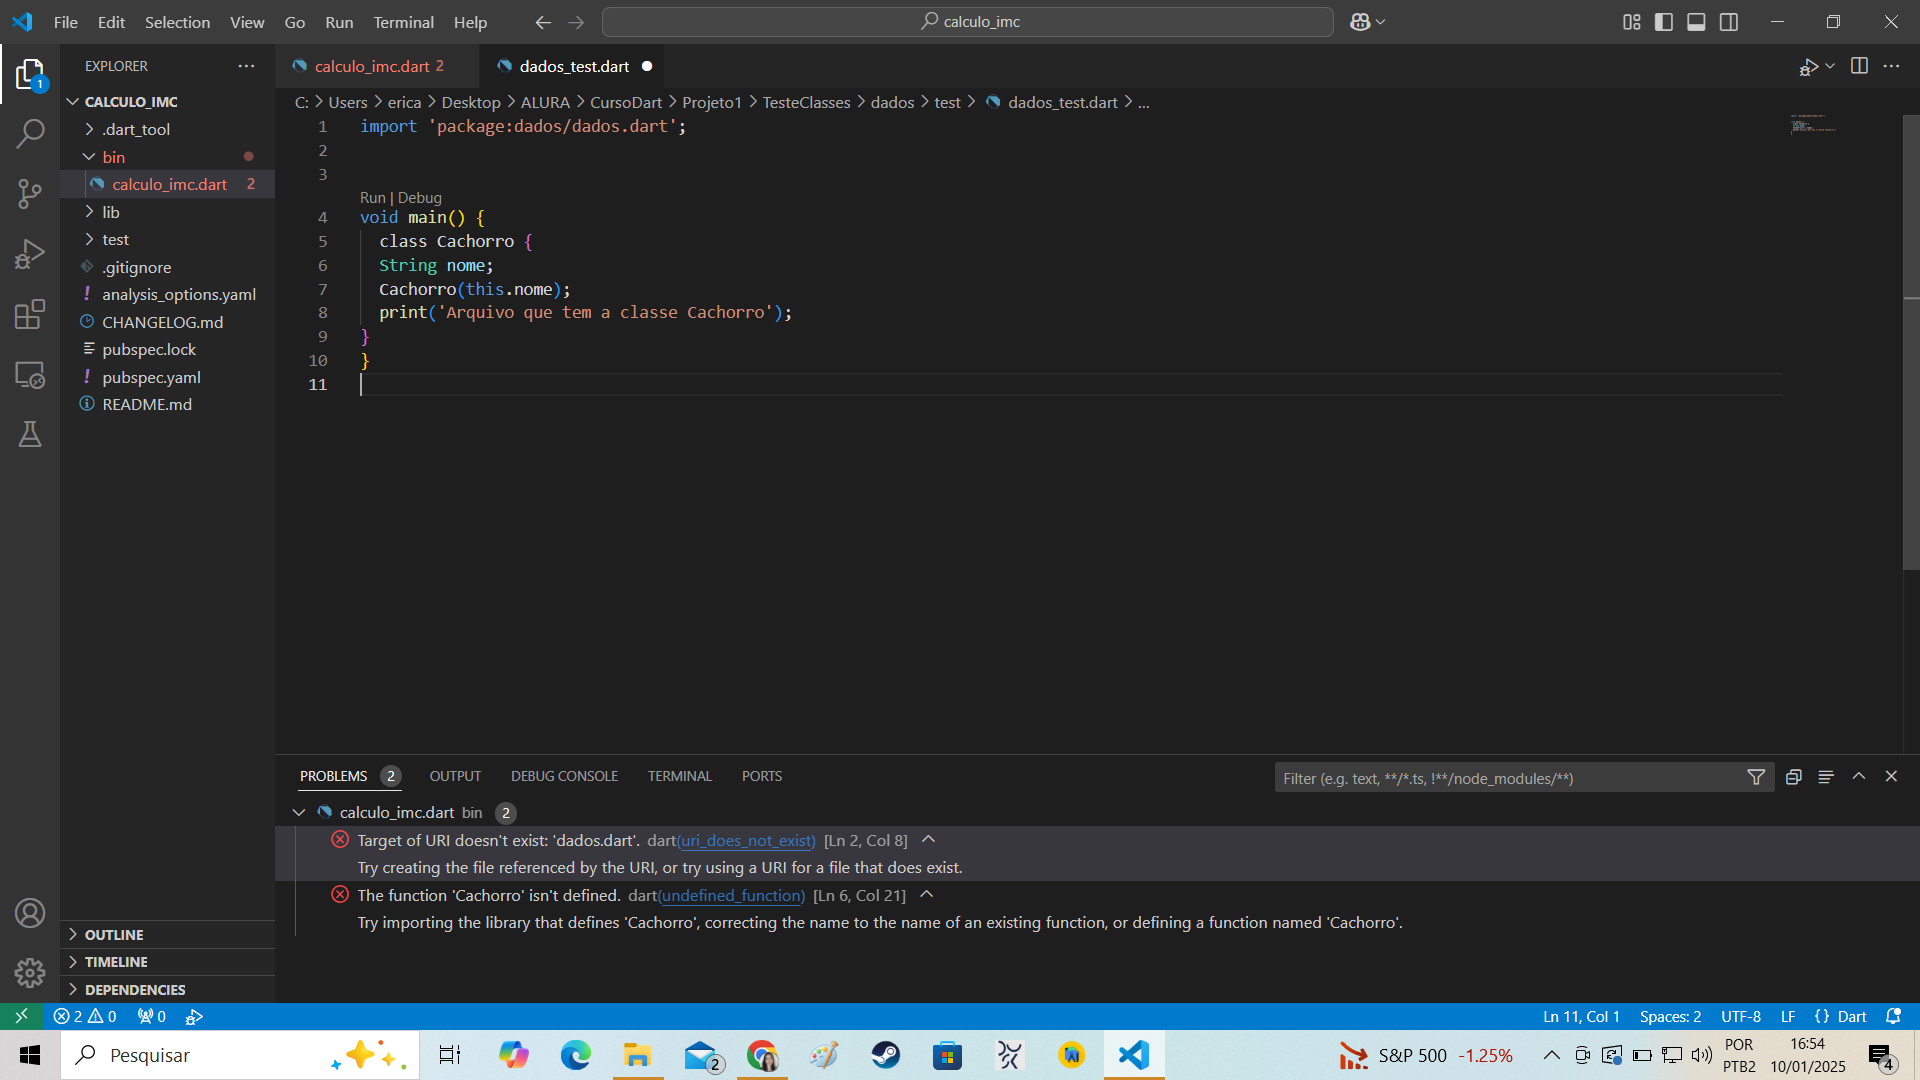
Task: Click the calculo_imc command center search box
Action: pos(968,22)
